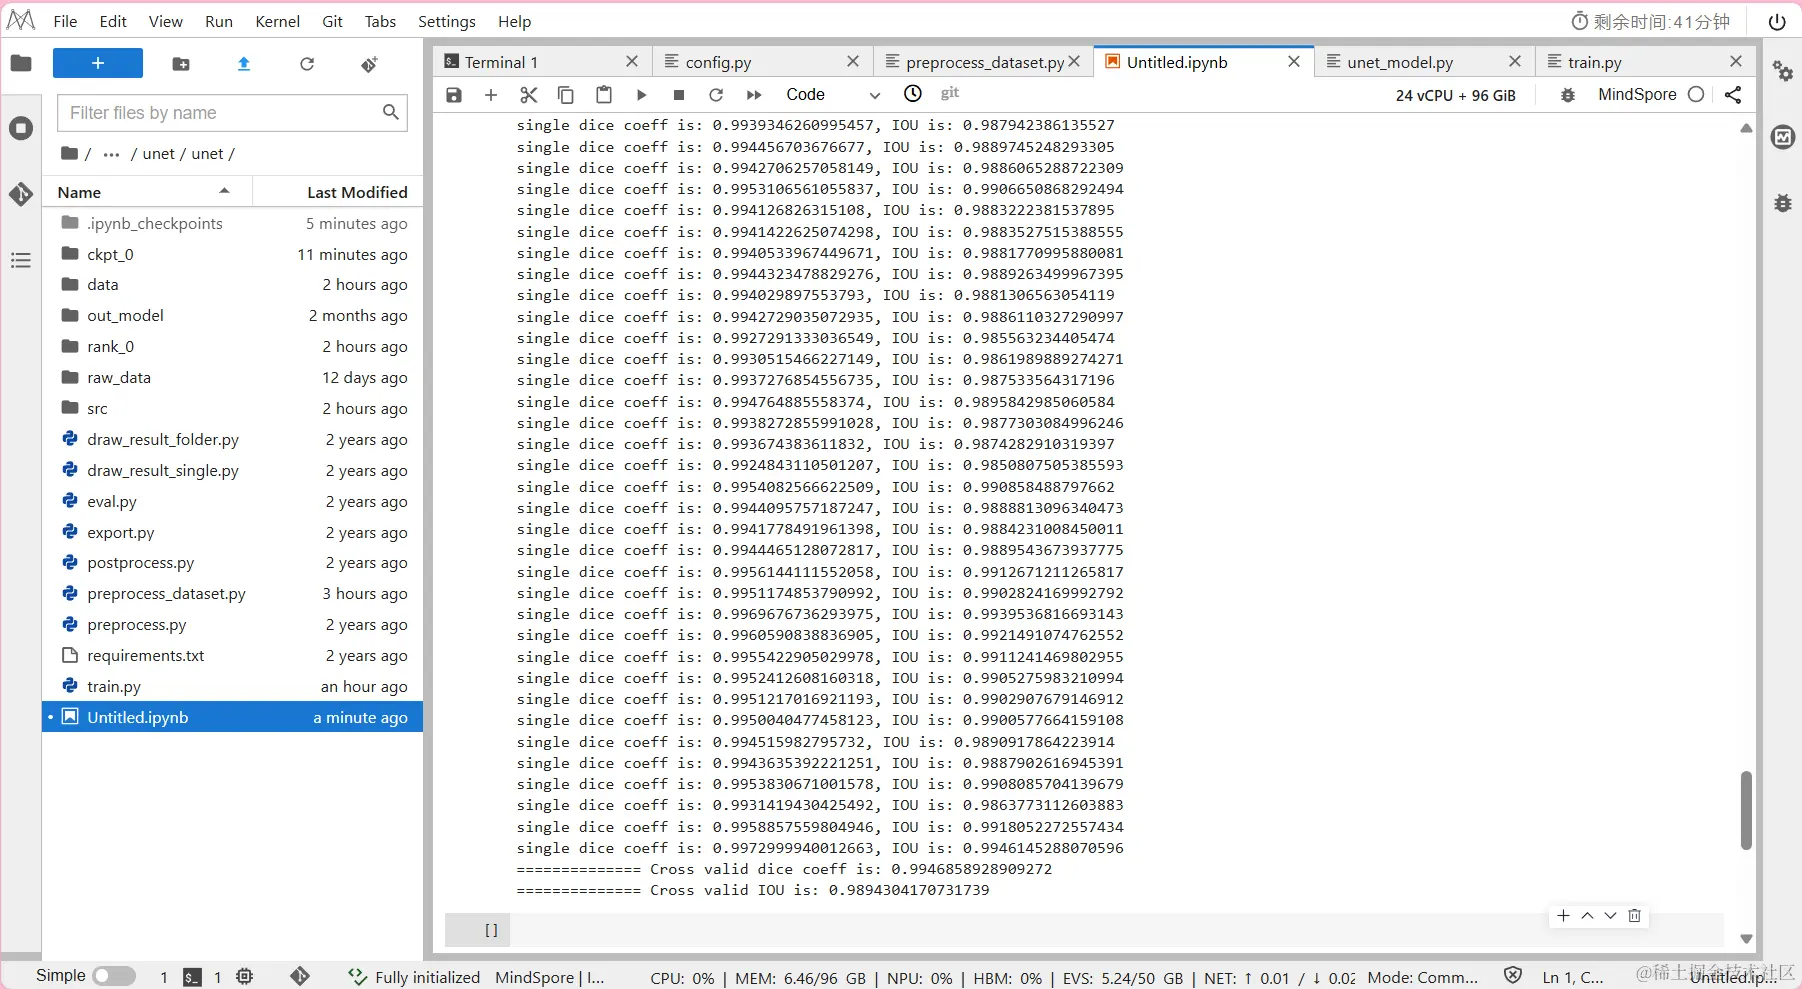Insert cell below from cell toolbar plus
Screen dimensions: 1802x989
click(x=1563, y=916)
